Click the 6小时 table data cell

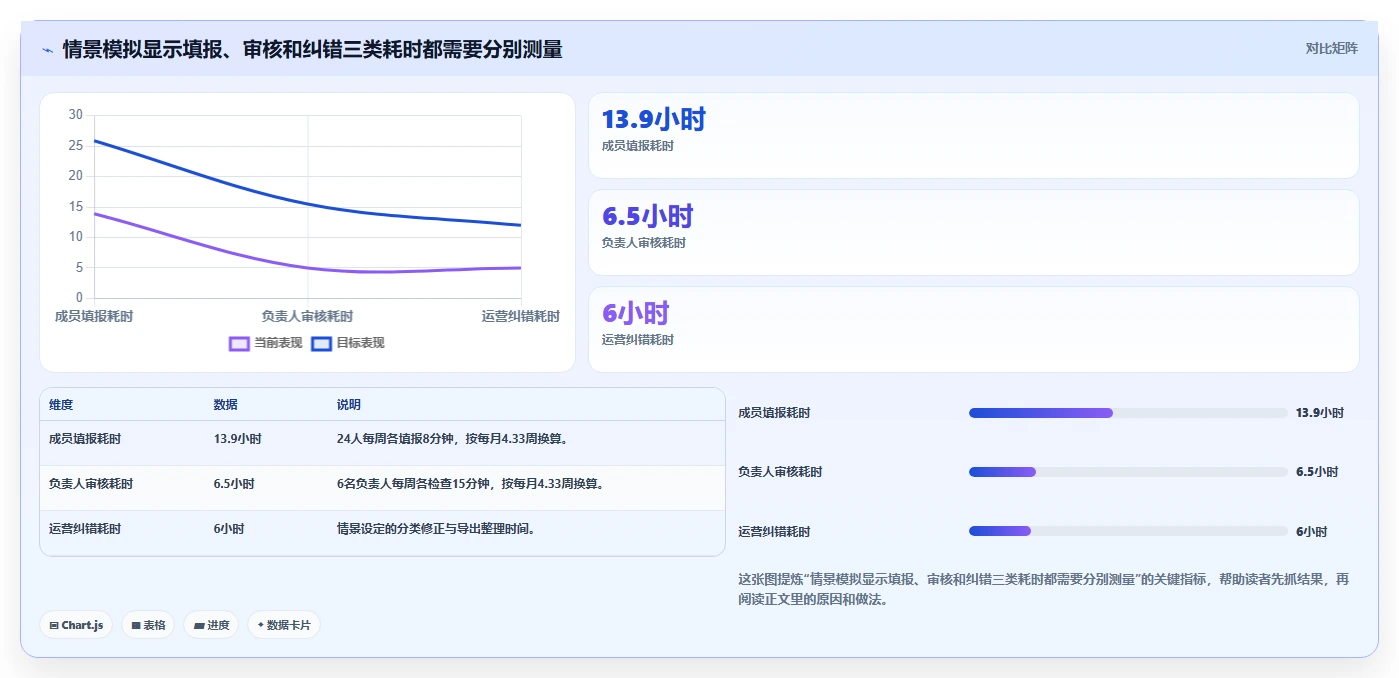(x=228, y=529)
